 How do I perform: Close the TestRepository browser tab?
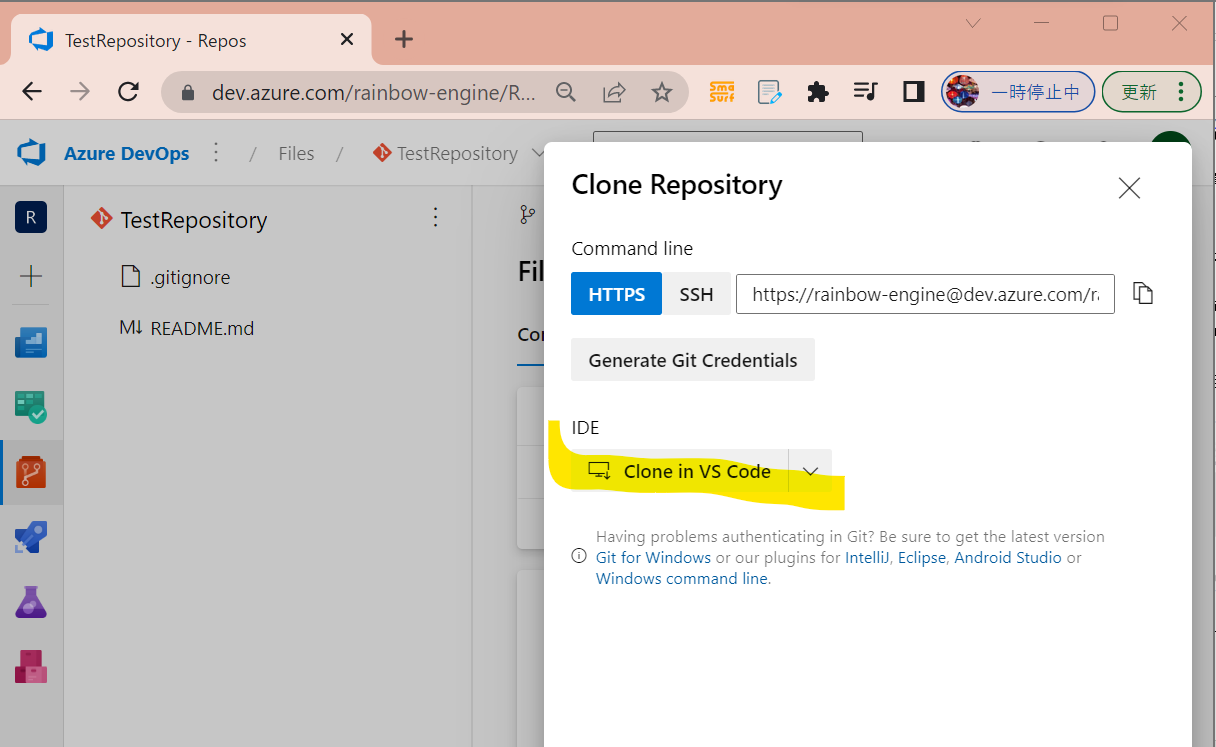[347, 40]
